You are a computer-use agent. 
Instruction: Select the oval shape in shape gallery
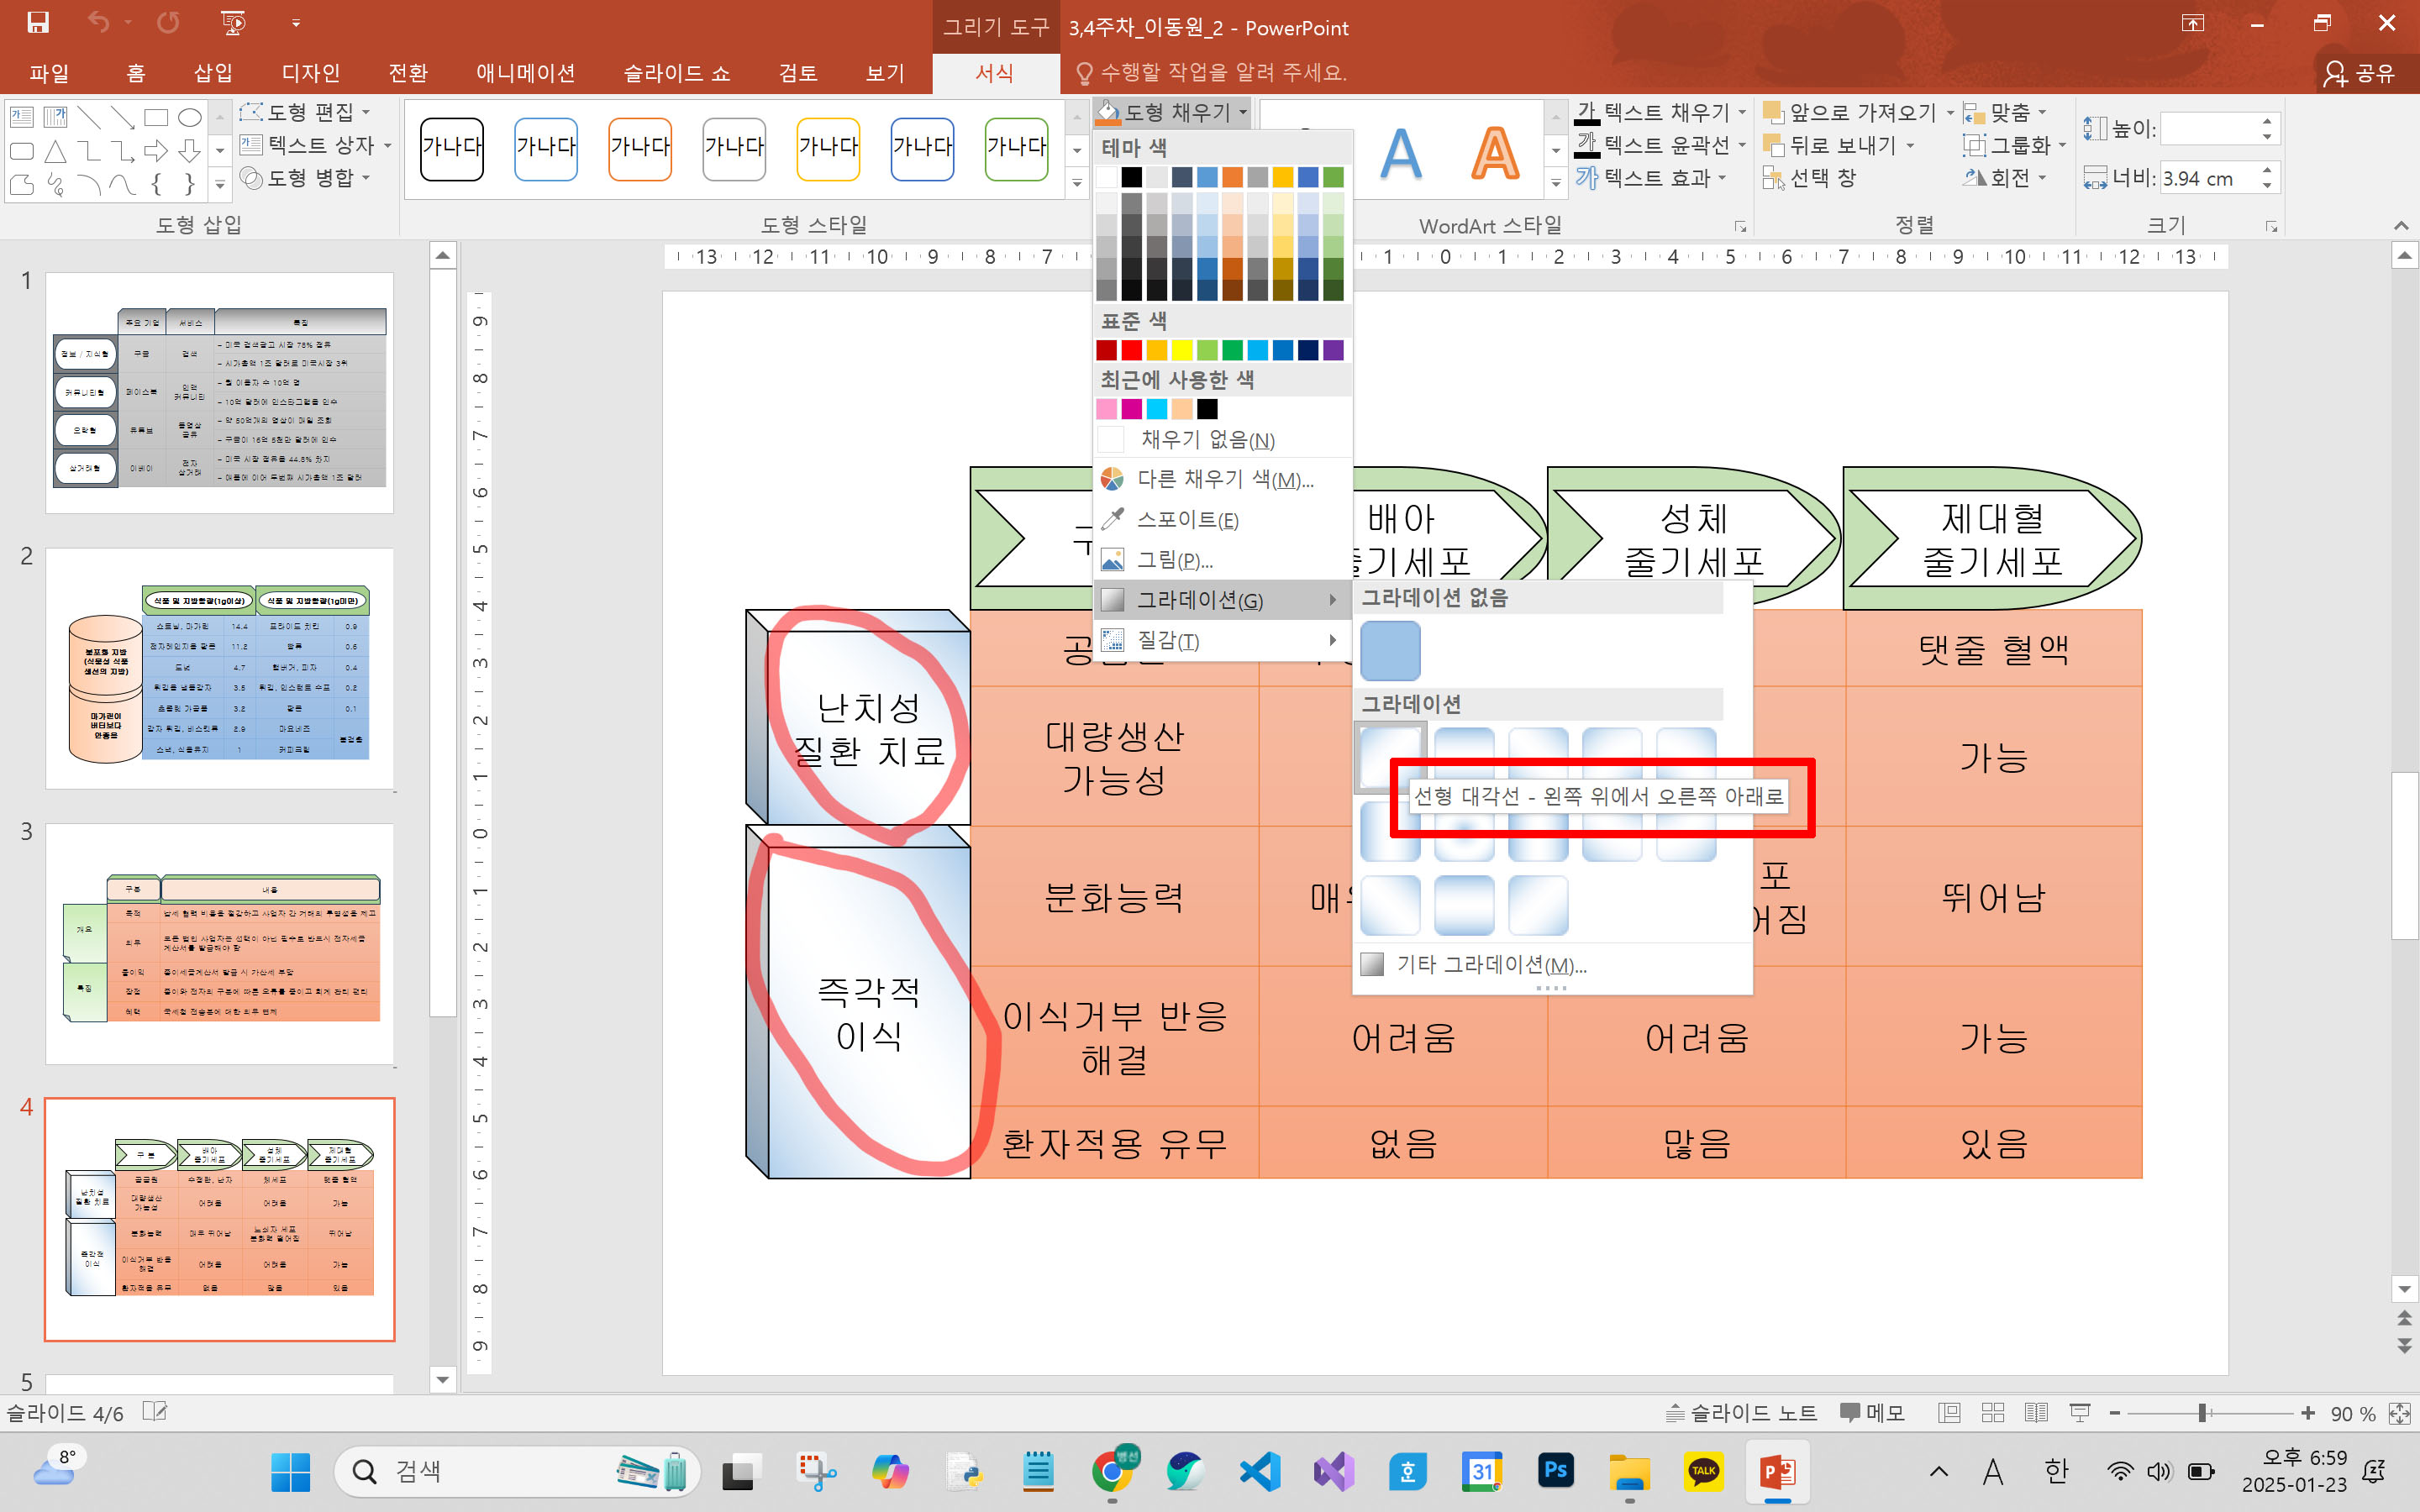pyautogui.click(x=189, y=118)
